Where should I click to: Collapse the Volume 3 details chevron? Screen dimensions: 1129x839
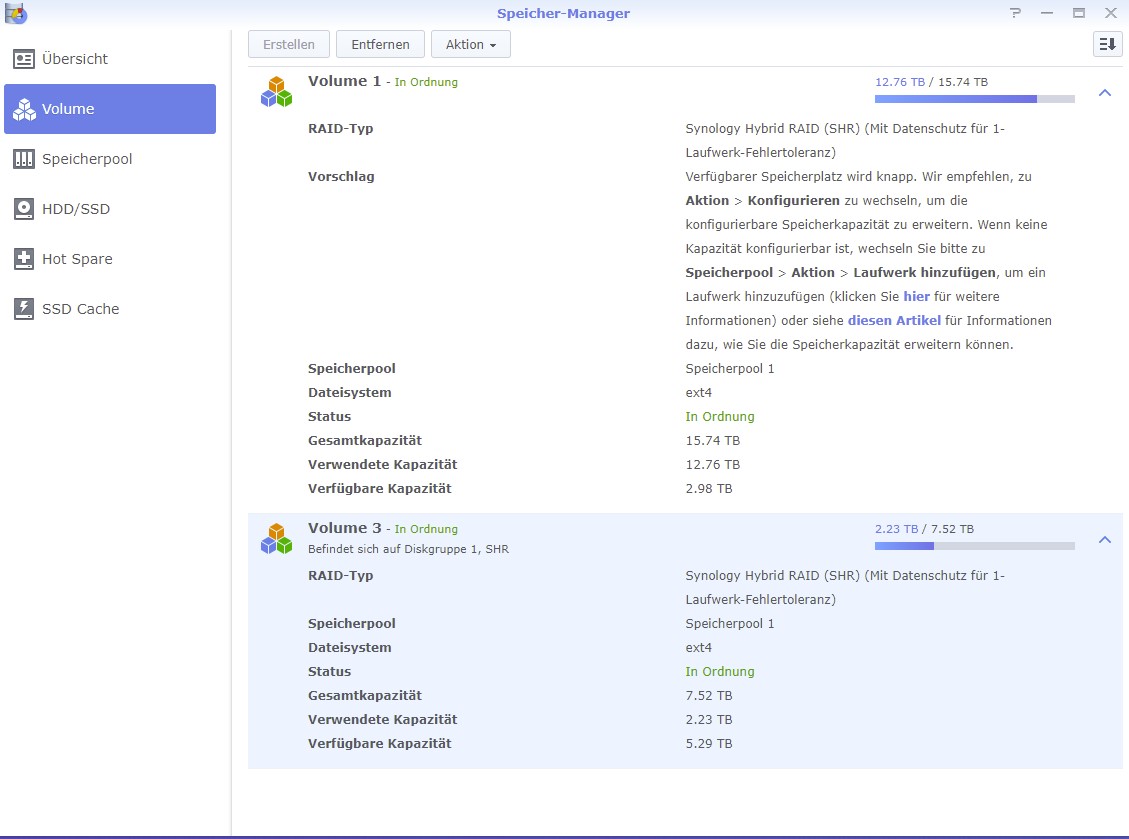pyautogui.click(x=1104, y=539)
